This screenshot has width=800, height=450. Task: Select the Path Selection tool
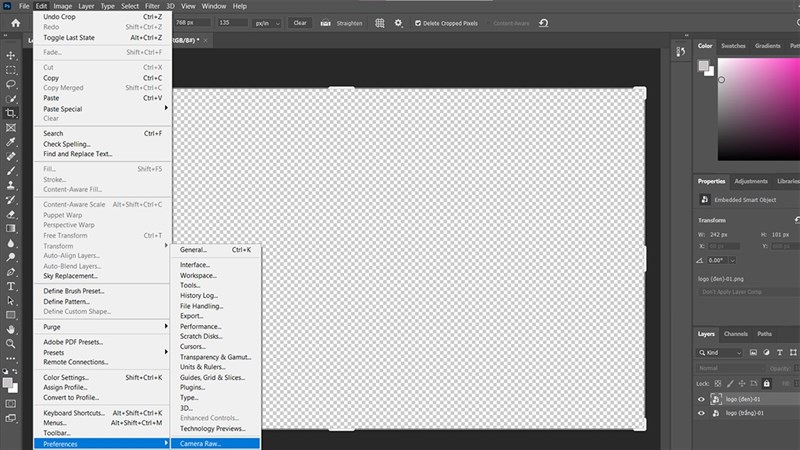click(11, 301)
